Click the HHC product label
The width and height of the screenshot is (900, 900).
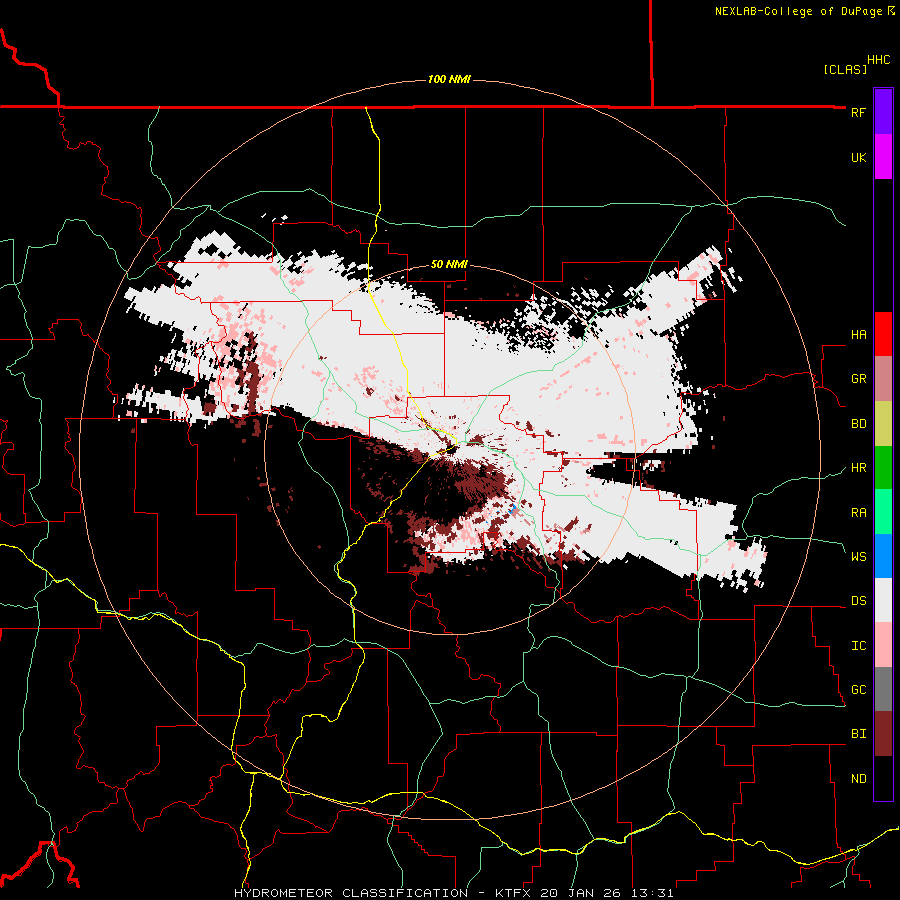[878, 60]
